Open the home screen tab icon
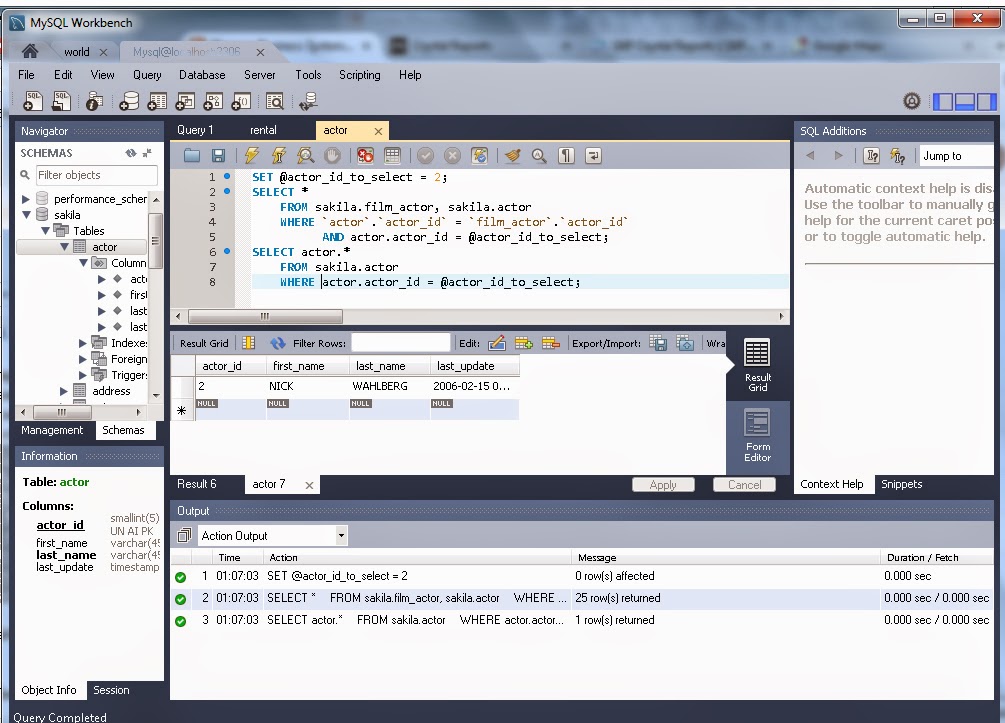Viewport: 1005px width, 723px height. (x=30, y=51)
